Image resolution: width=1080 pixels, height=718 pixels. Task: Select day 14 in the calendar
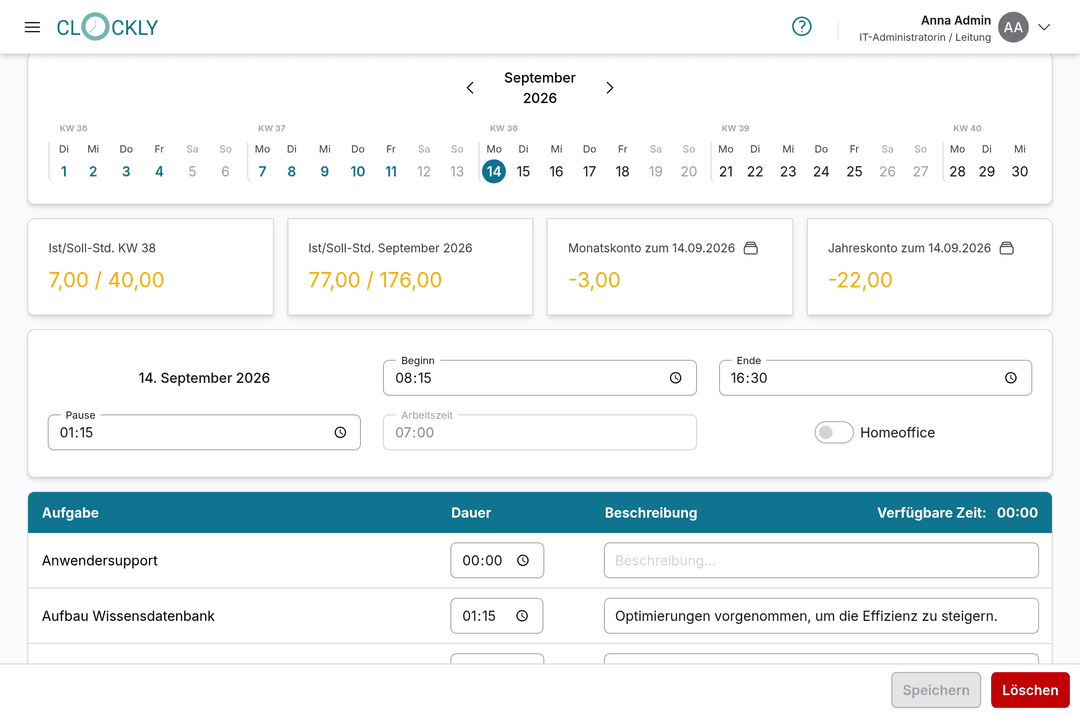pos(494,172)
